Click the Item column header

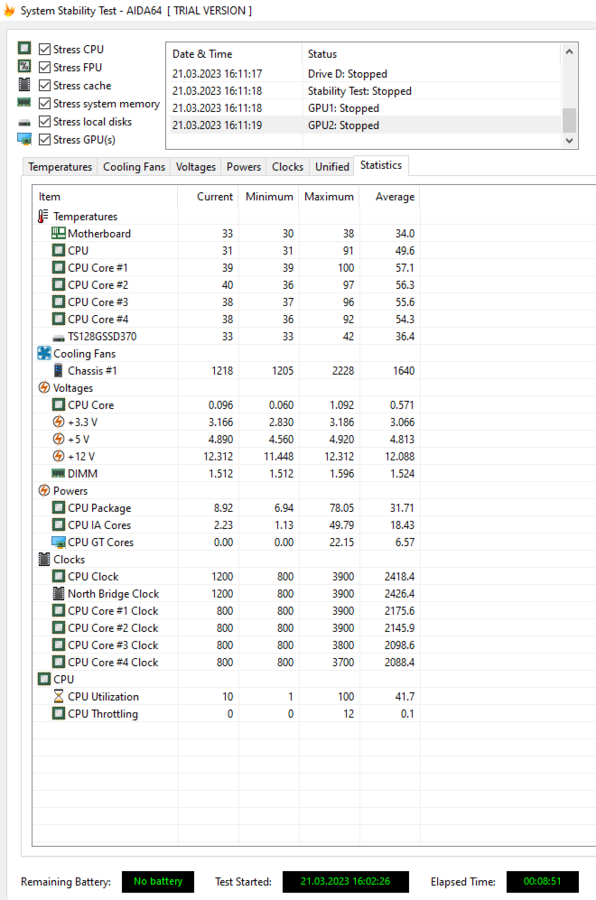point(105,196)
